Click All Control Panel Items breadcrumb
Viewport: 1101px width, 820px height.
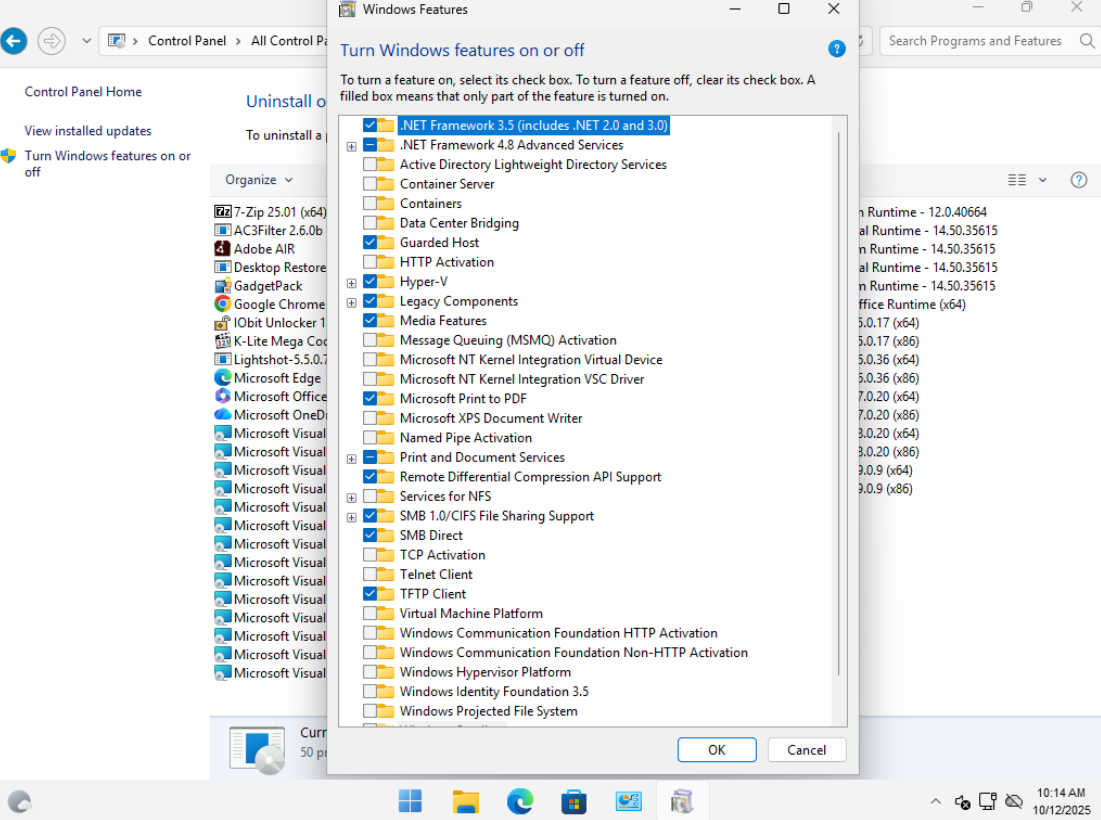pos(289,41)
